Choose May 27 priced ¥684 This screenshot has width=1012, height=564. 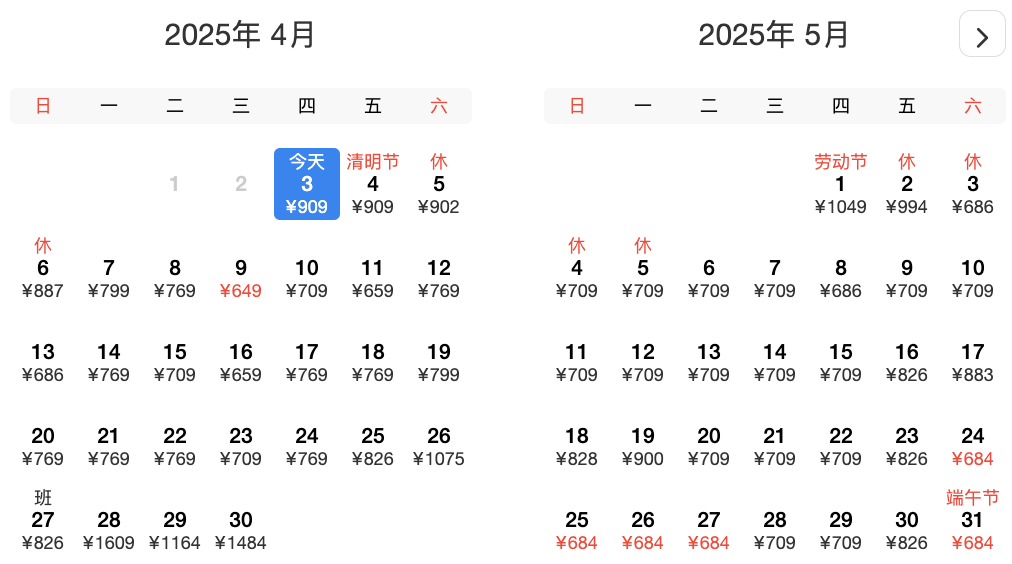[709, 530]
